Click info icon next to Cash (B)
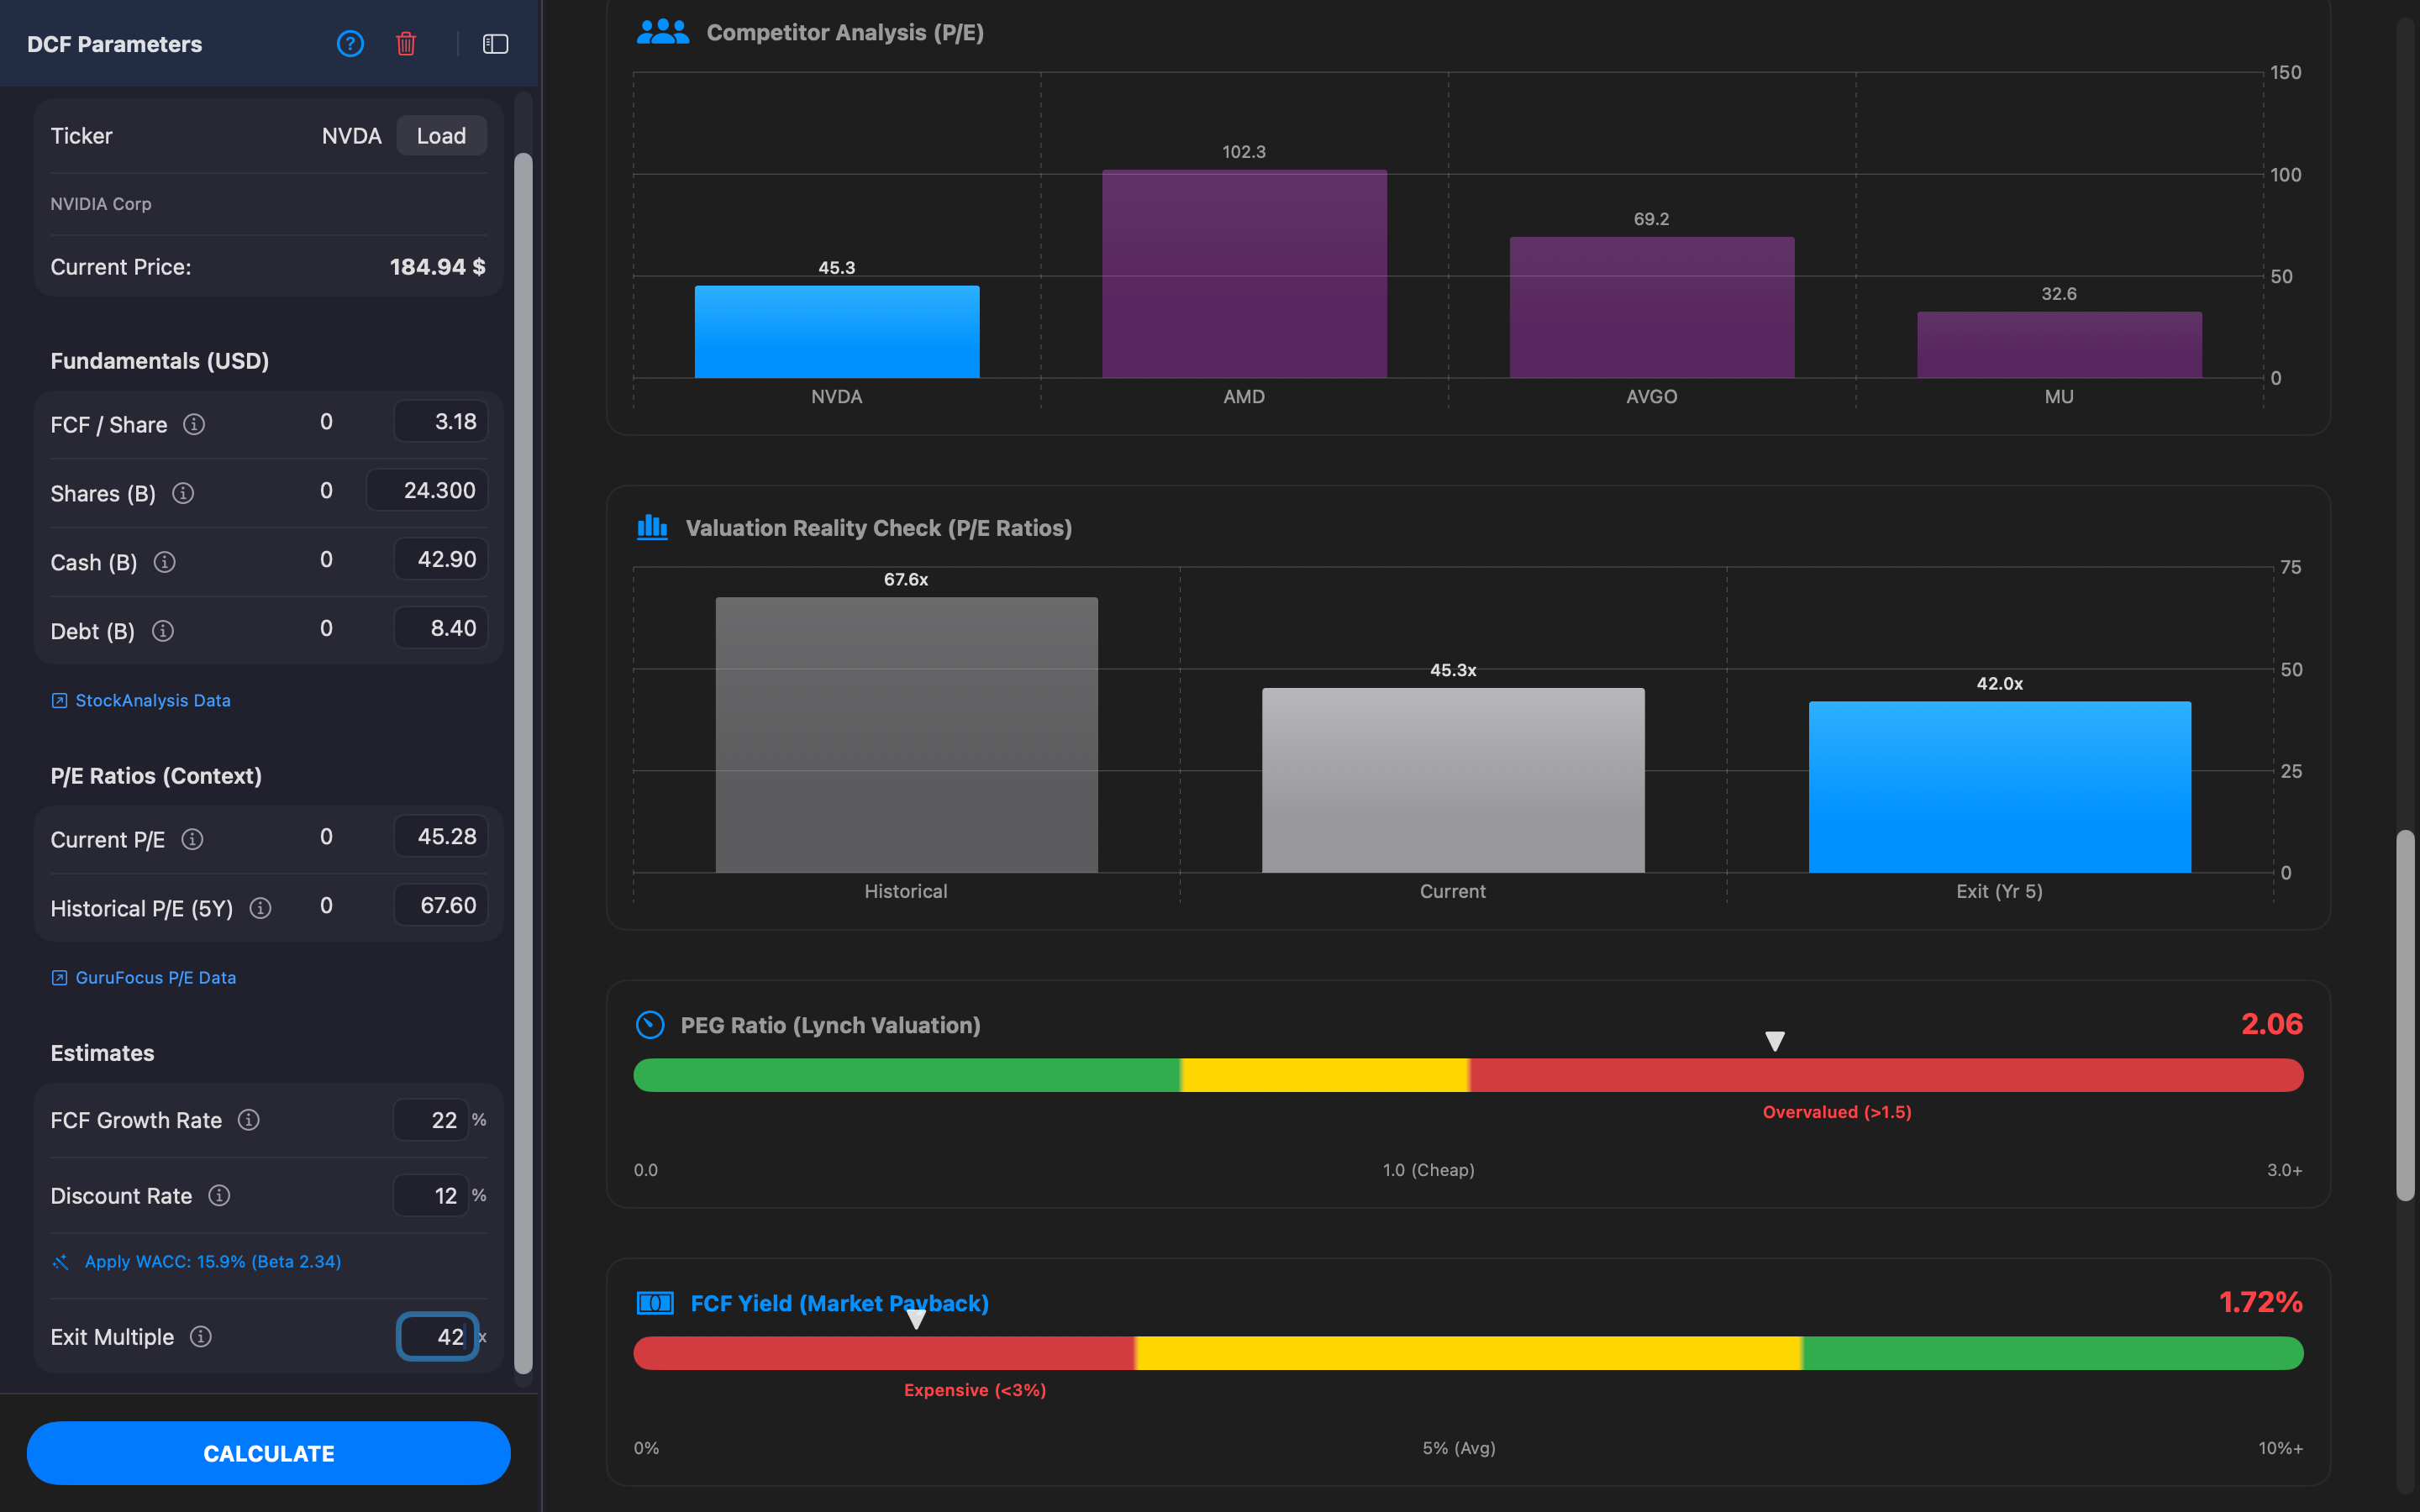Image resolution: width=2420 pixels, height=1512 pixels. pos(165,562)
